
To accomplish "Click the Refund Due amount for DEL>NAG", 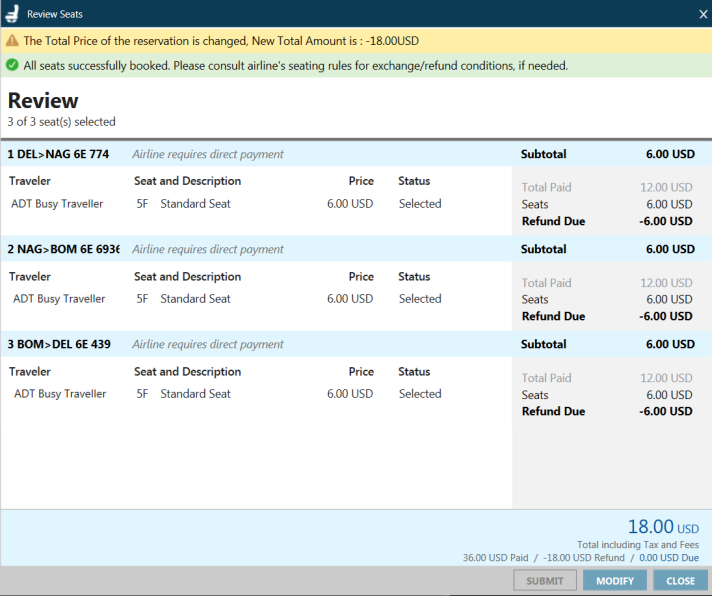I will pos(667,221).
